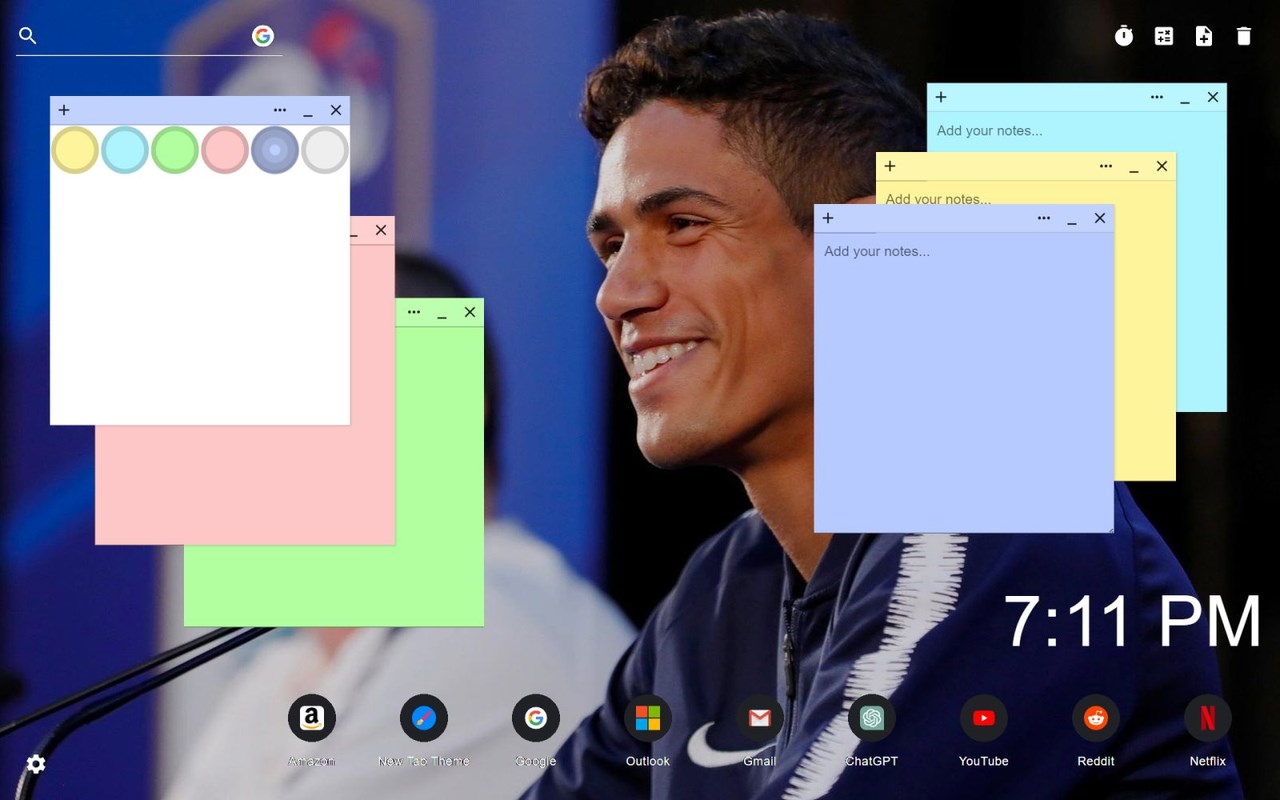Close the yellow sticky note
Screen dimensions: 1280x800
[1162, 166]
